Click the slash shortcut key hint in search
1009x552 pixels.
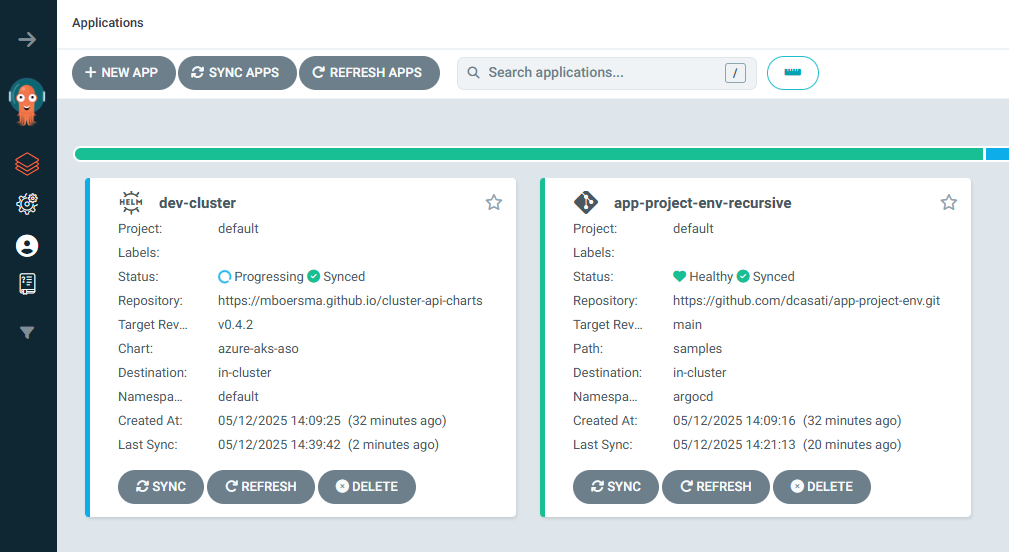pyautogui.click(x=735, y=73)
